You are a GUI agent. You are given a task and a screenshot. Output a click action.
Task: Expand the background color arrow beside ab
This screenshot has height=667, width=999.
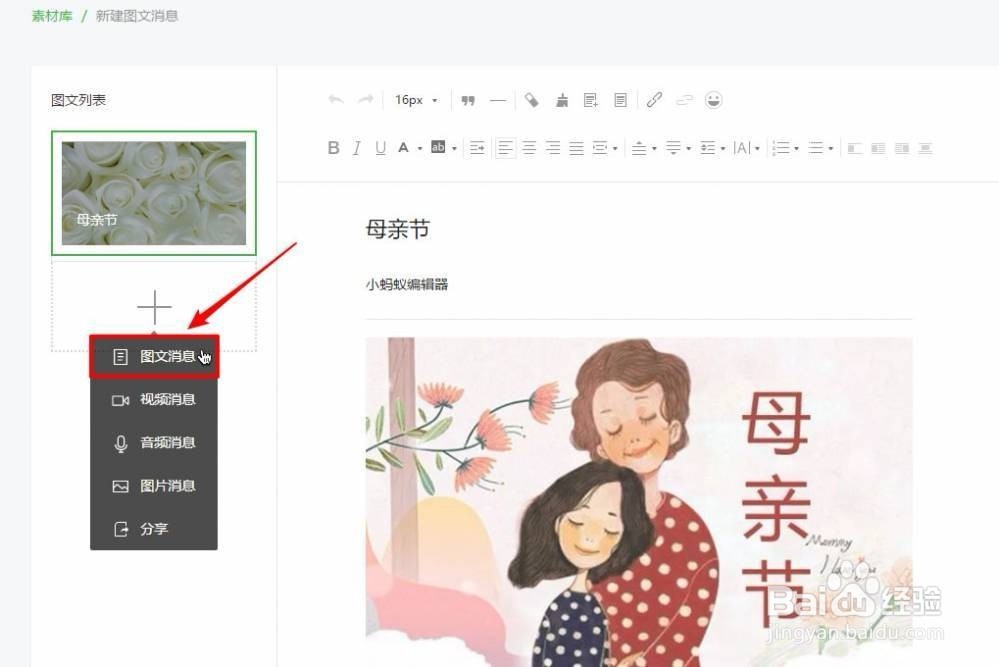coord(454,148)
